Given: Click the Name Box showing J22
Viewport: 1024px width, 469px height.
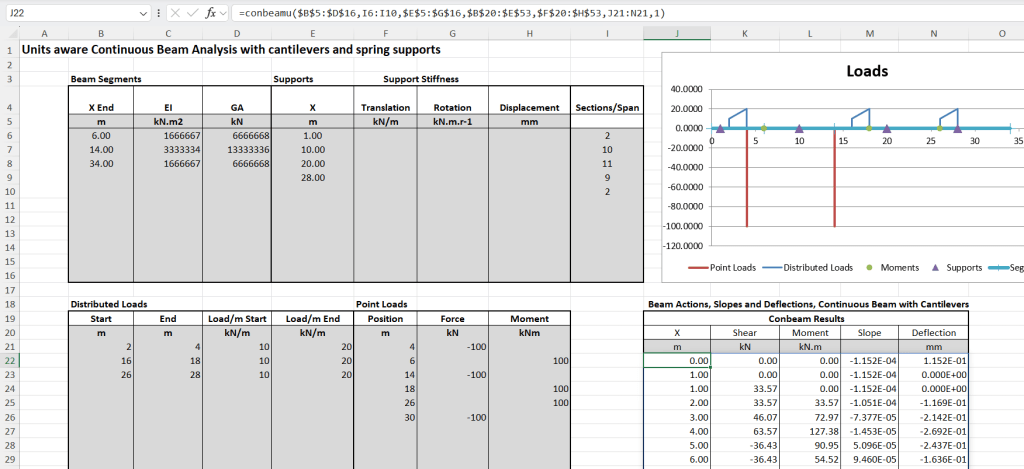Looking at the screenshot, I should coord(70,14).
